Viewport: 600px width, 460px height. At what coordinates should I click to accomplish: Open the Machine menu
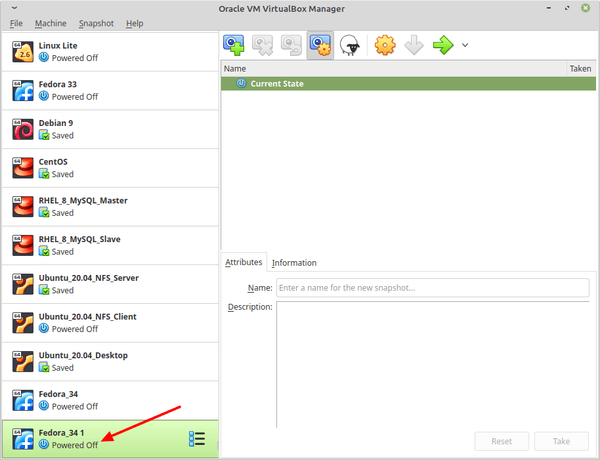51,23
